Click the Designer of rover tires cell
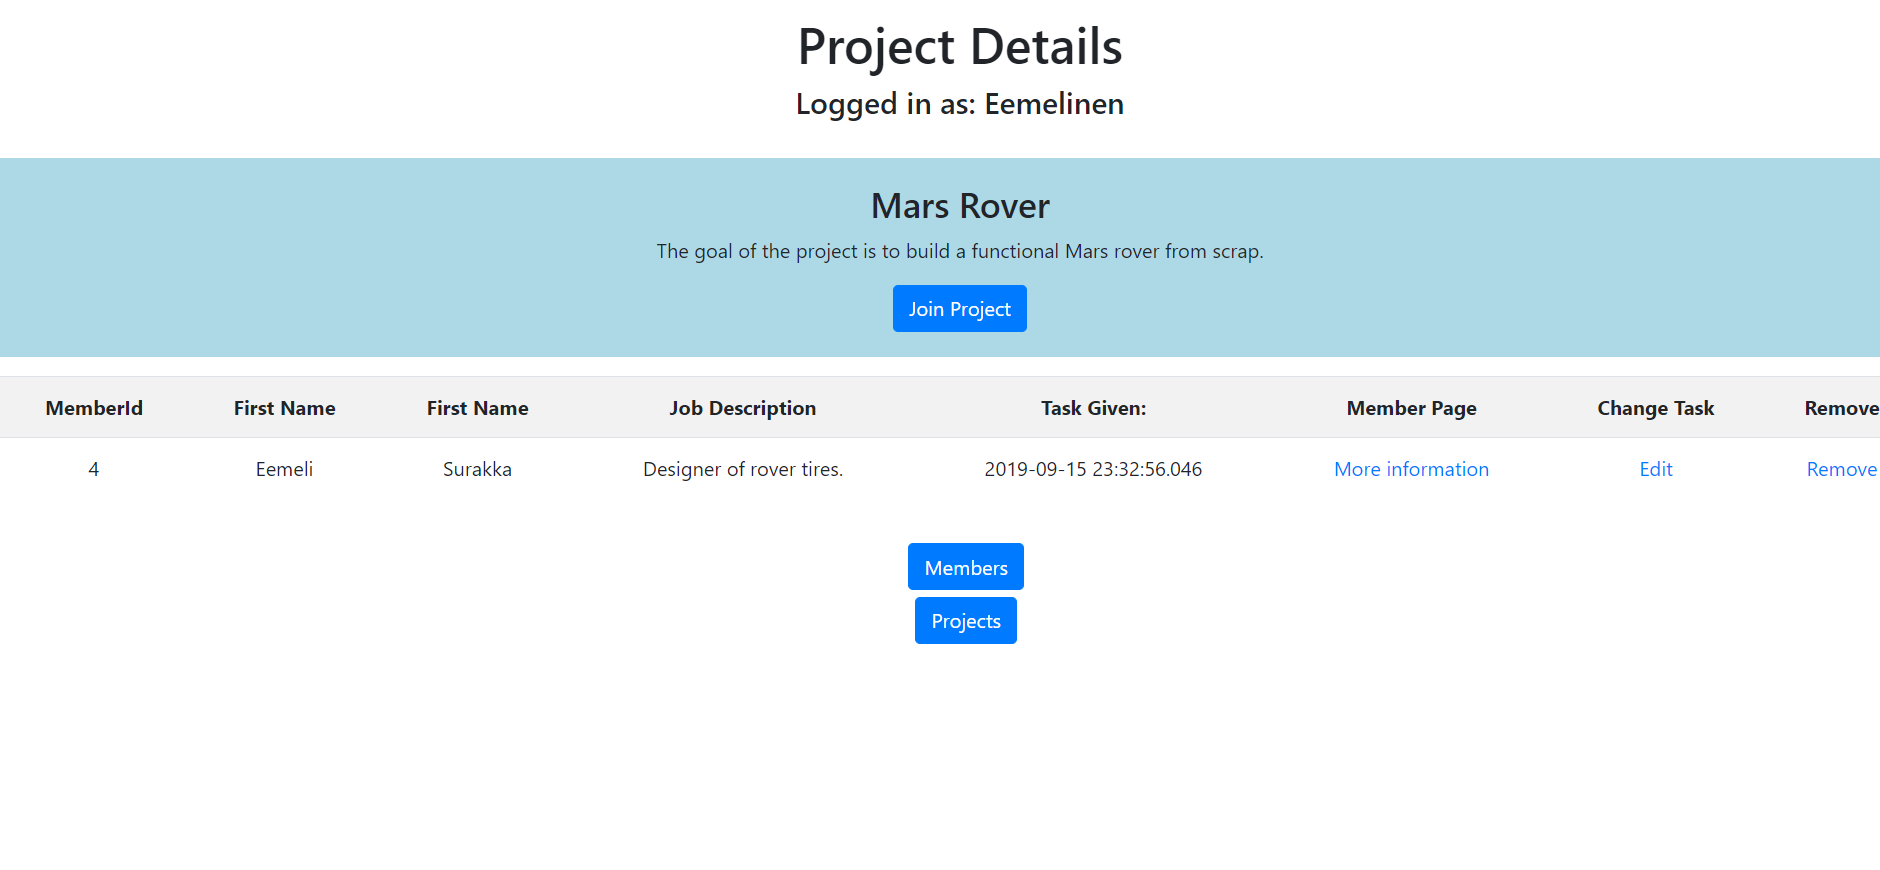 742,469
